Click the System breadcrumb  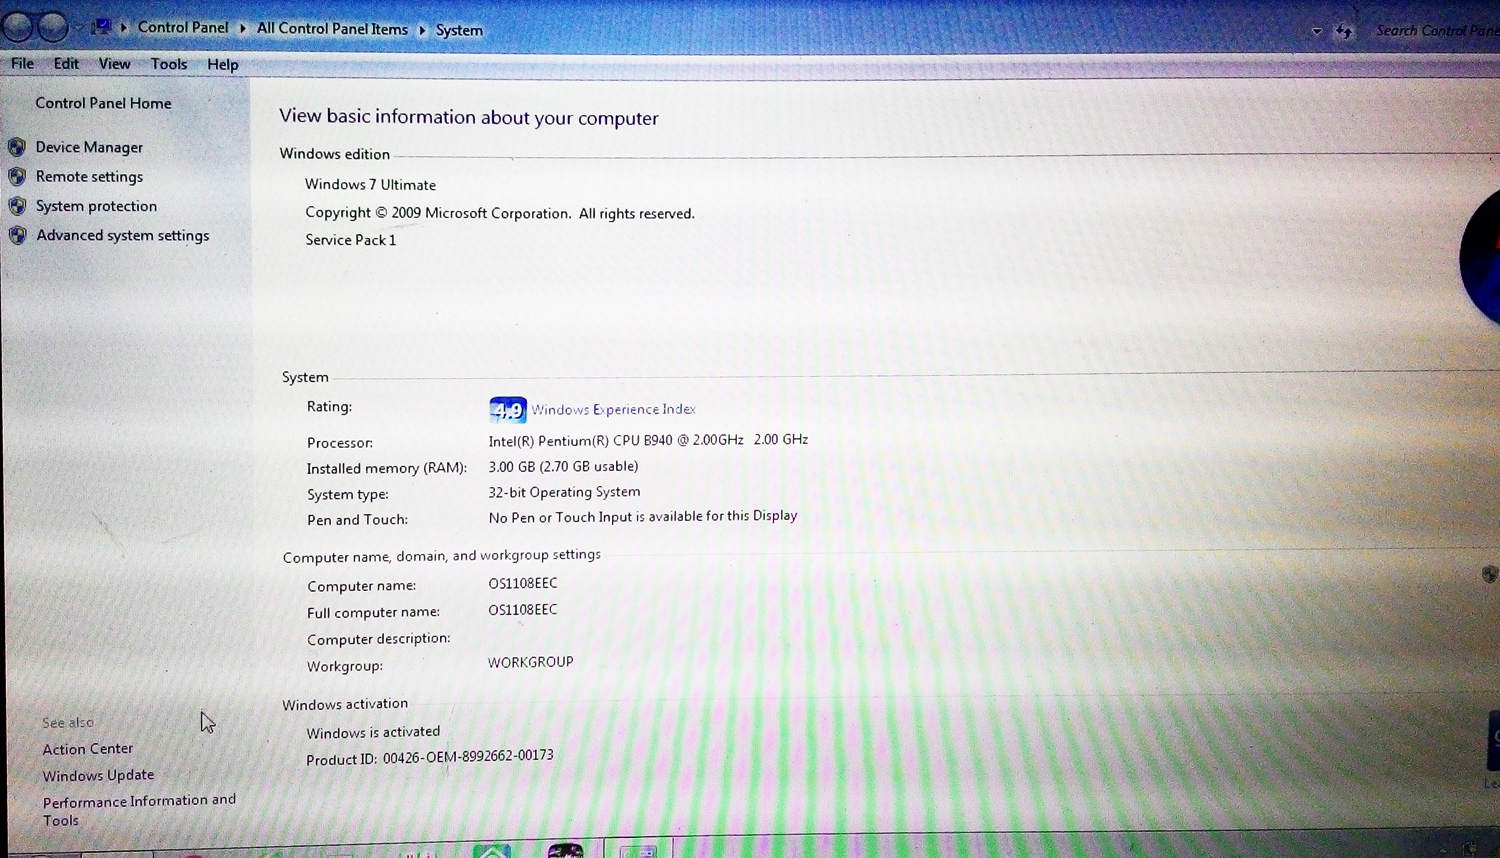pyautogui.click(x=459, y=30)
